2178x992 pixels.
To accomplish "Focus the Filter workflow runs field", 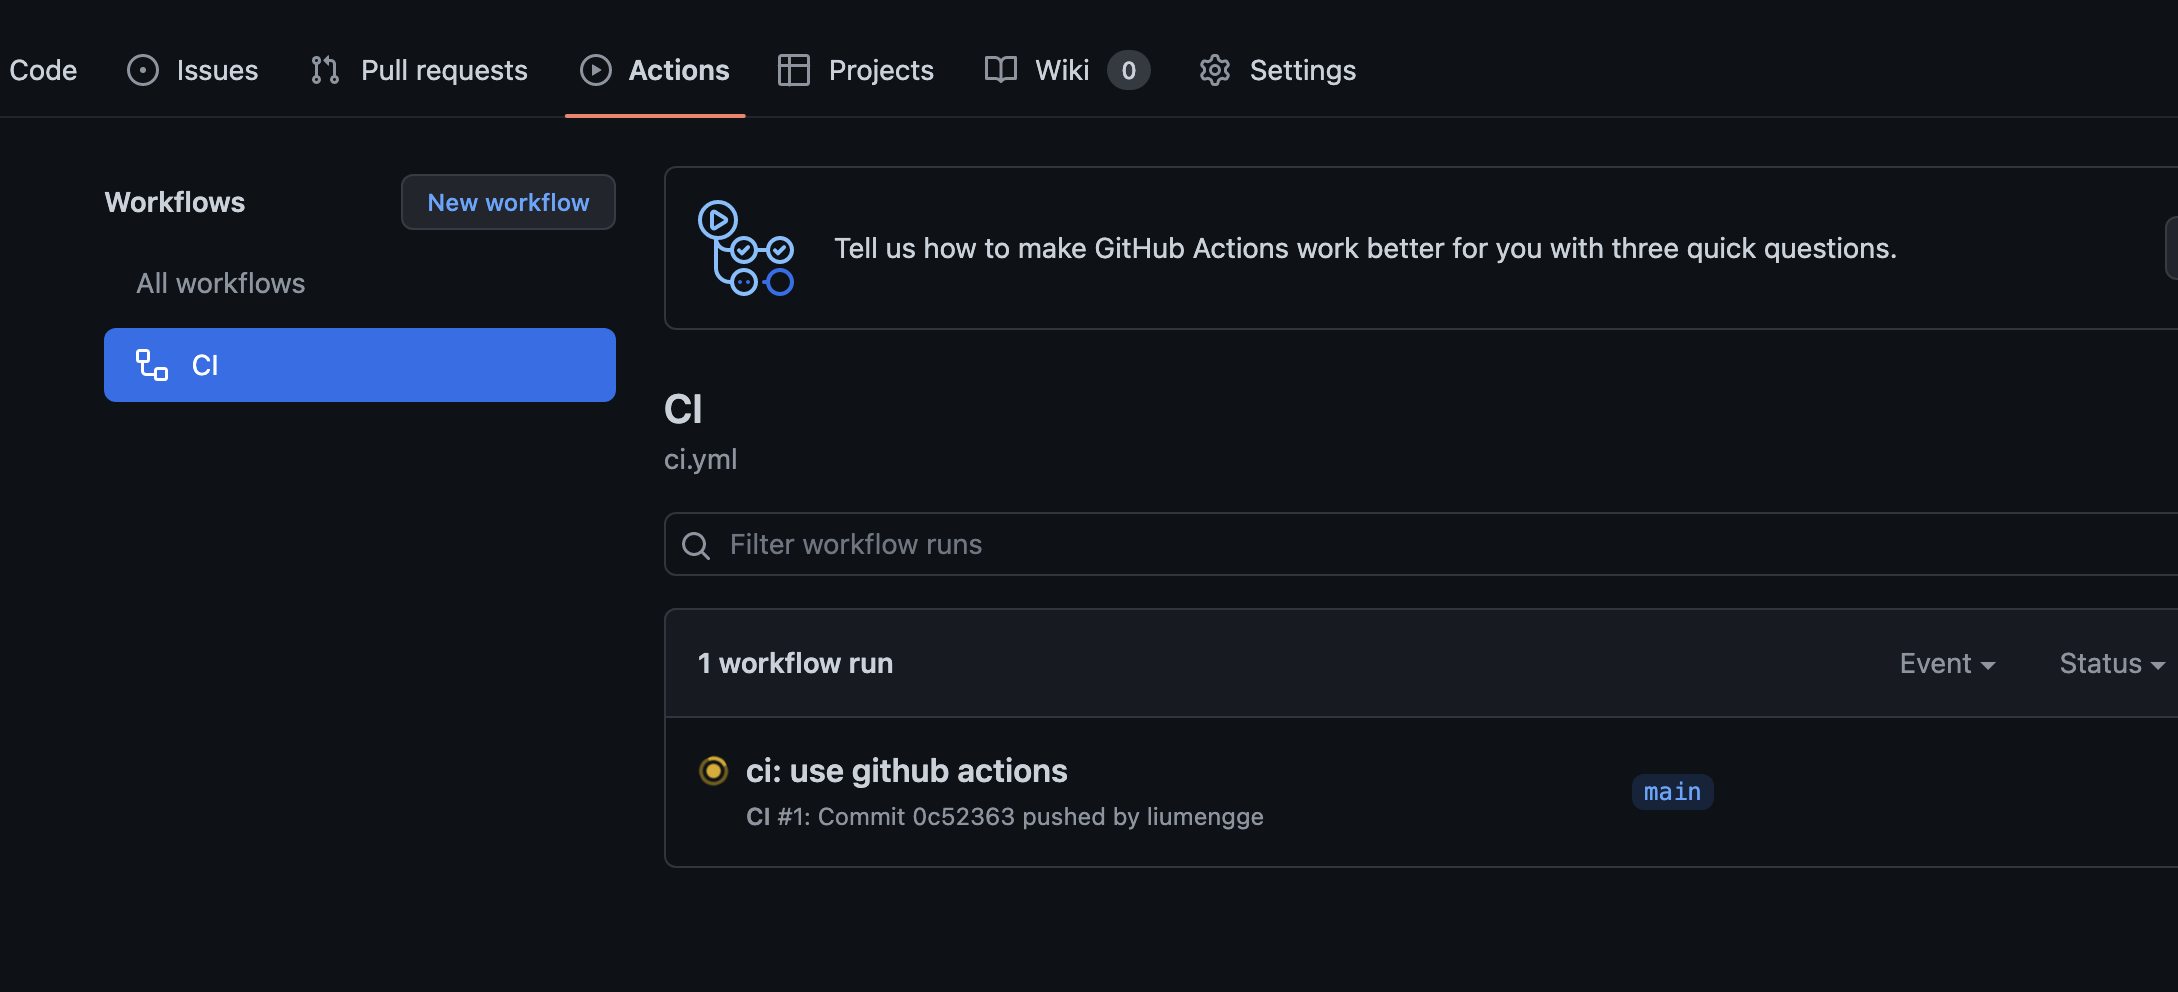I will pos(1421,544).
